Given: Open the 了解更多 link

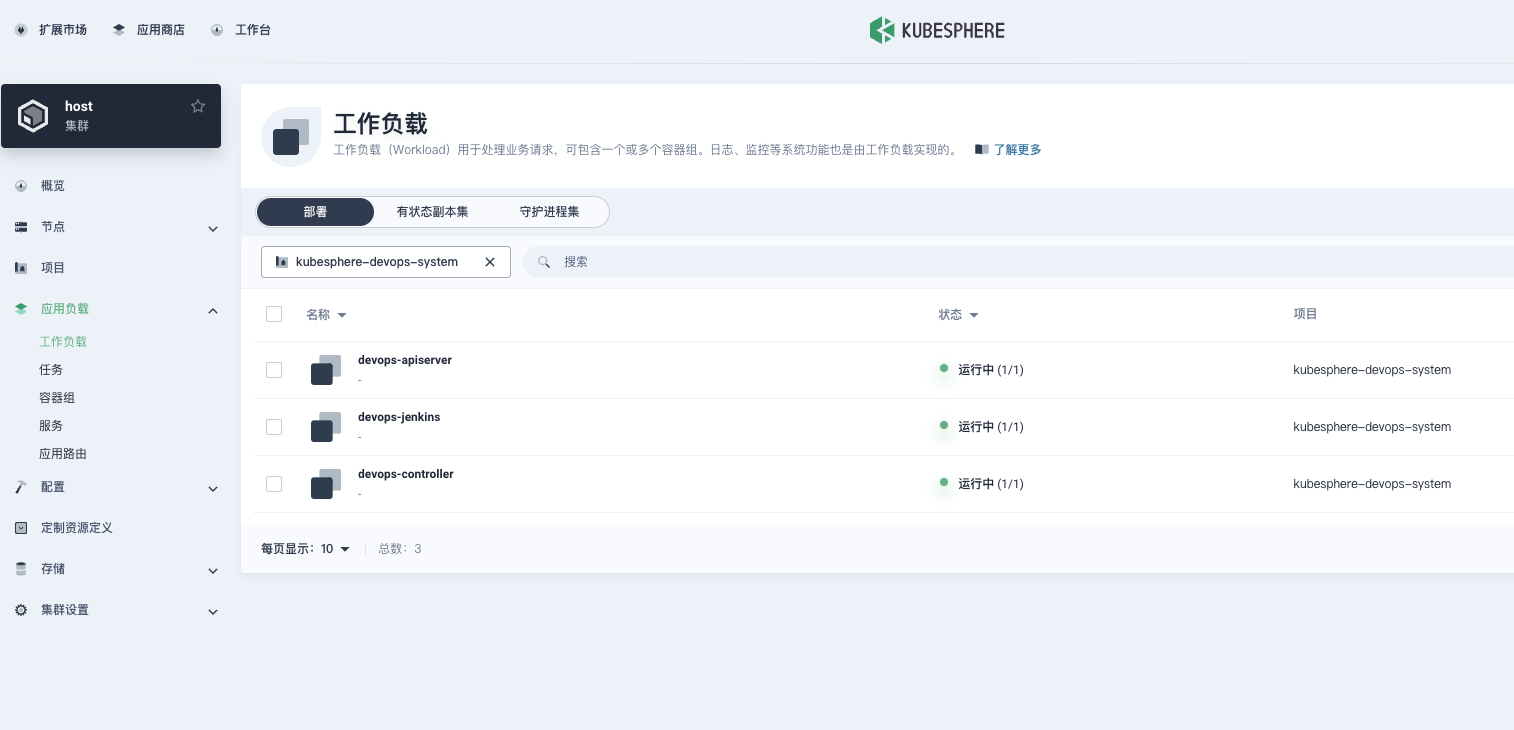Looking at the screenshot, I should tap(1018, 150).
